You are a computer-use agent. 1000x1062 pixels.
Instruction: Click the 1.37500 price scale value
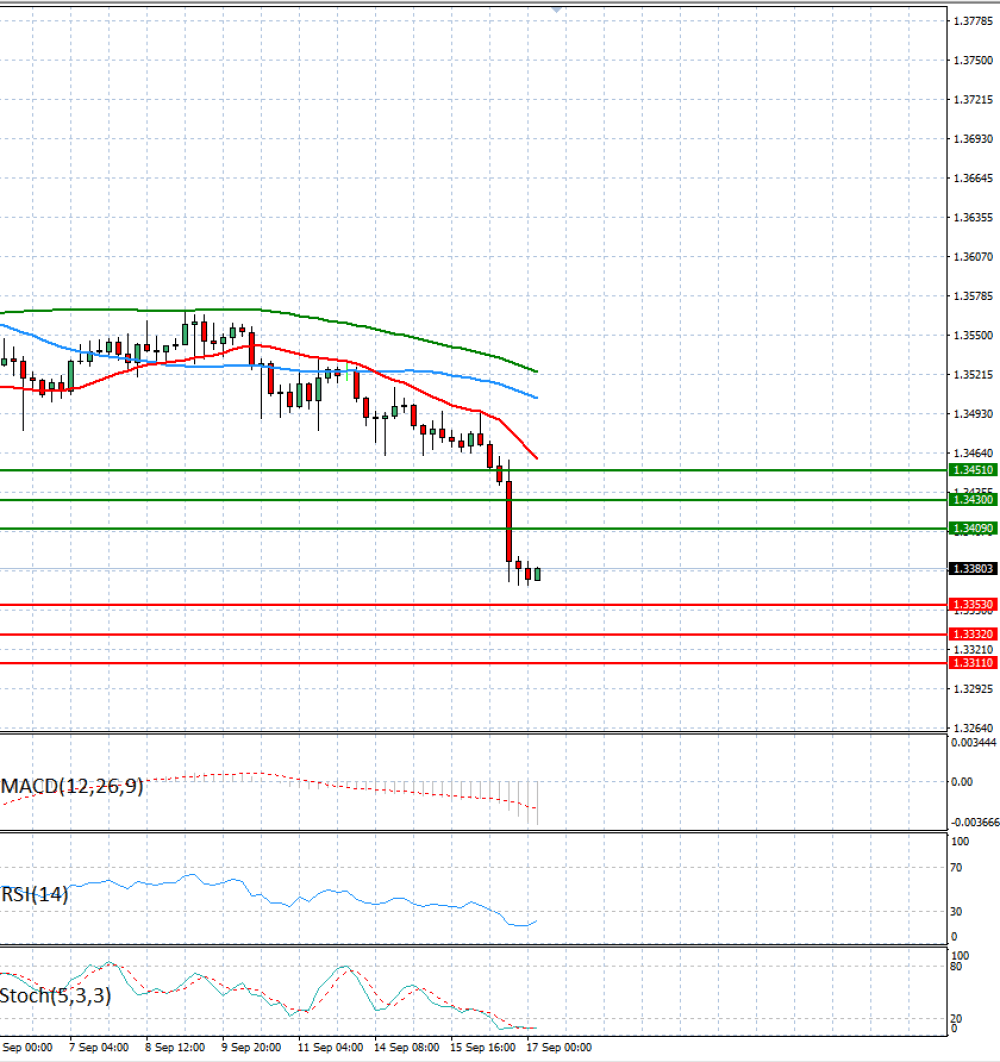(x=973, y=60)
